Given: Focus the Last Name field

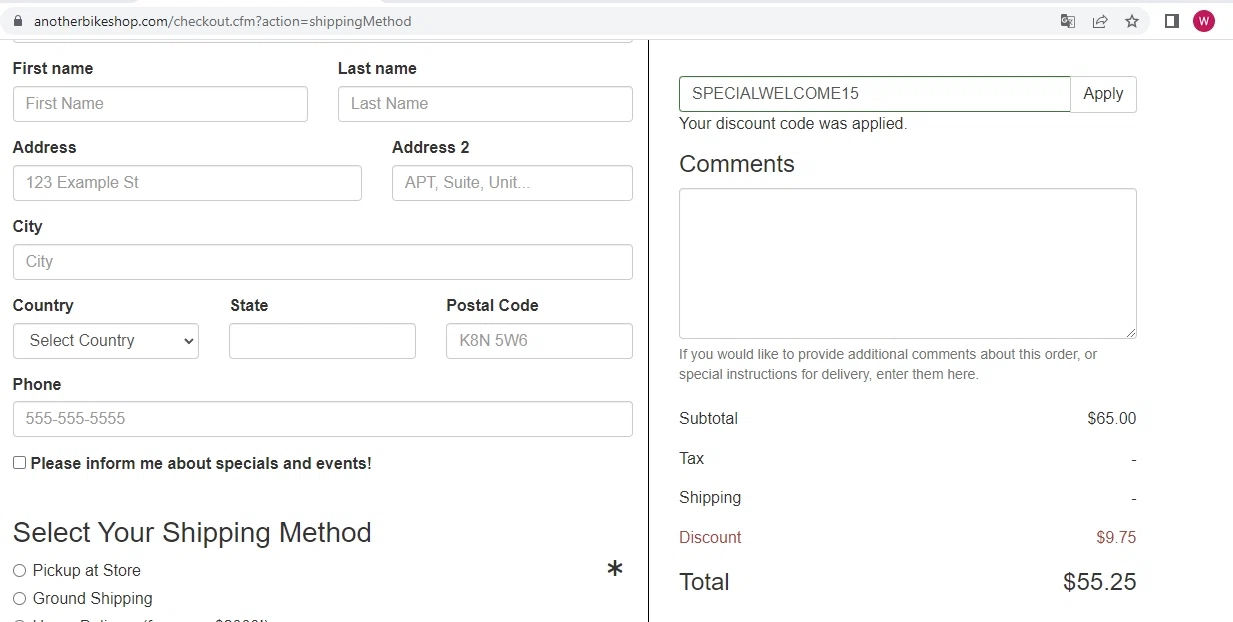Looking at the screenshot, I should click(485, 104).
